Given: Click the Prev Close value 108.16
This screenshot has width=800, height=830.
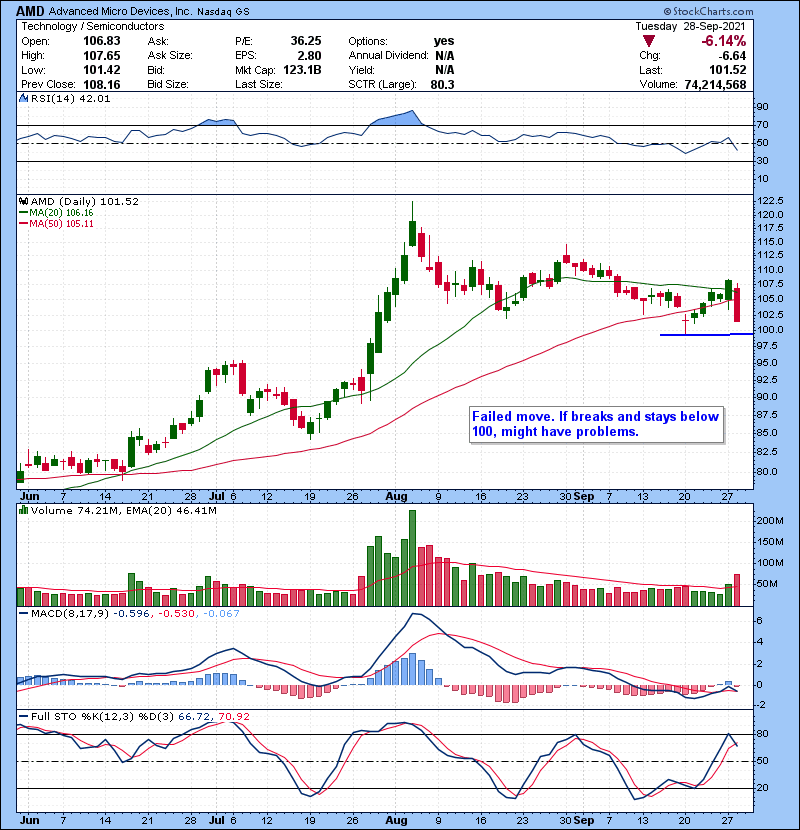Looking at the screenshot, I should click(102, 85).
